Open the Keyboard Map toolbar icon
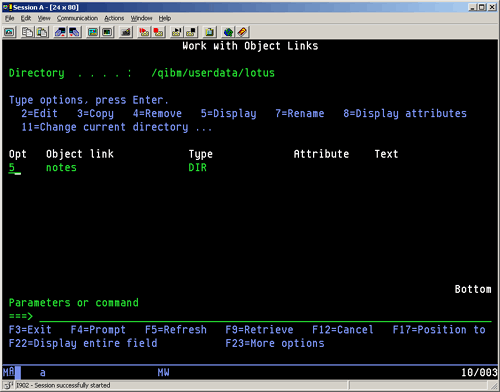 126,32
